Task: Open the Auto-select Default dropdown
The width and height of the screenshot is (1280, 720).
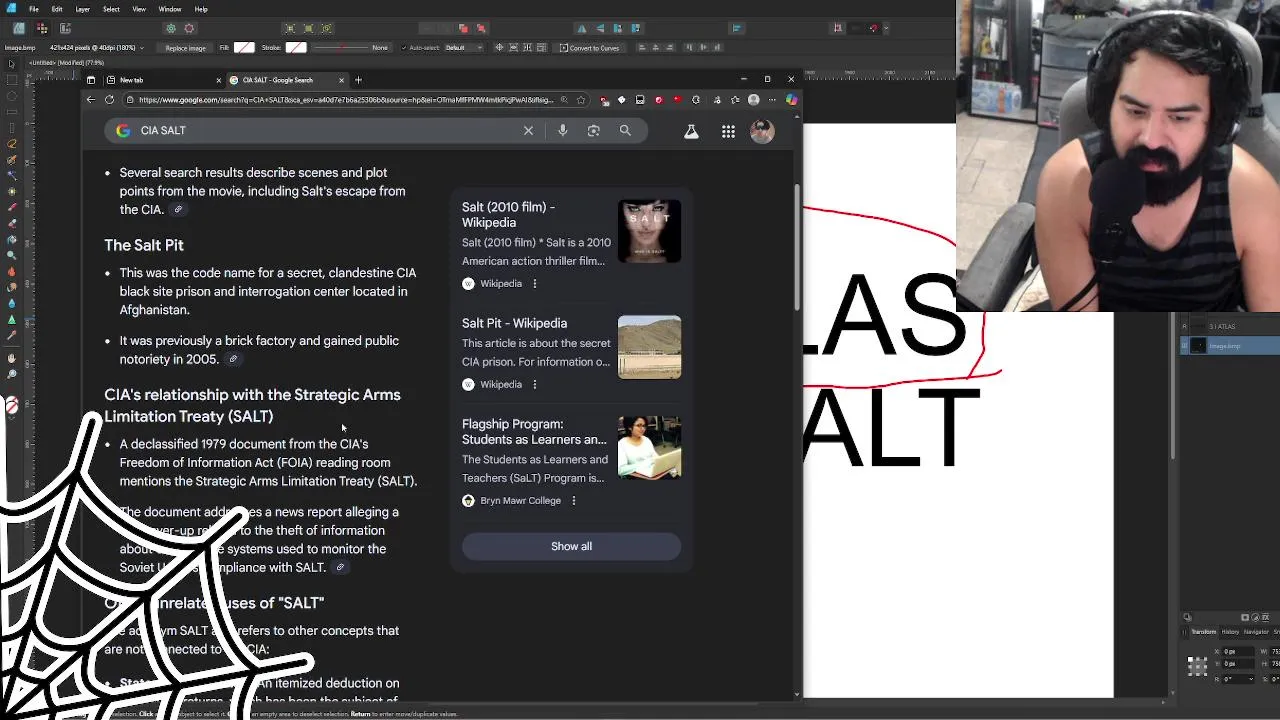Action: click(464, 48)
